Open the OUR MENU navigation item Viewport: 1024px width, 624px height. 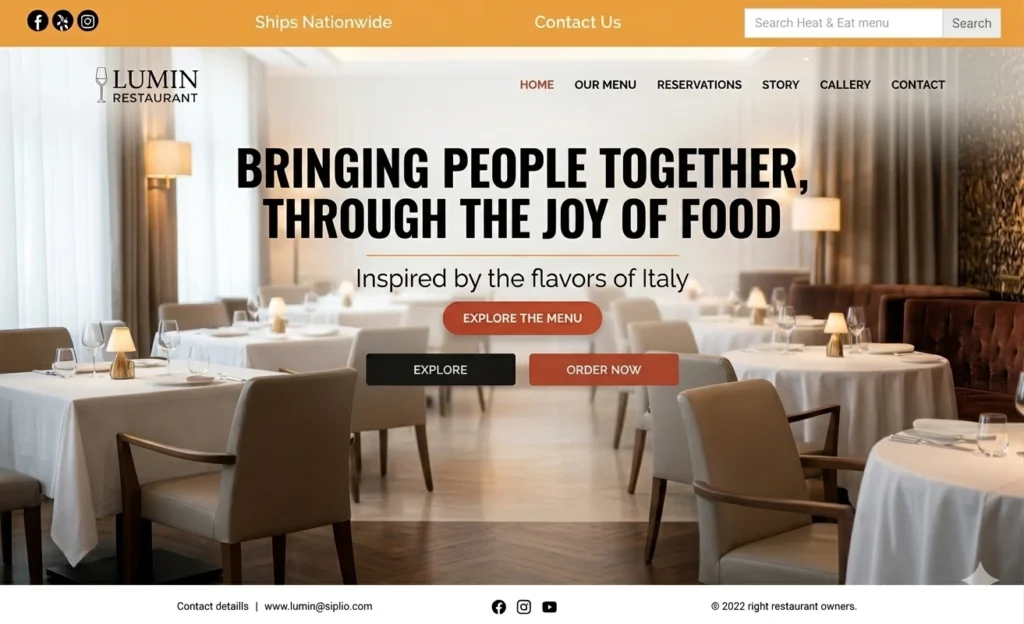605,85
